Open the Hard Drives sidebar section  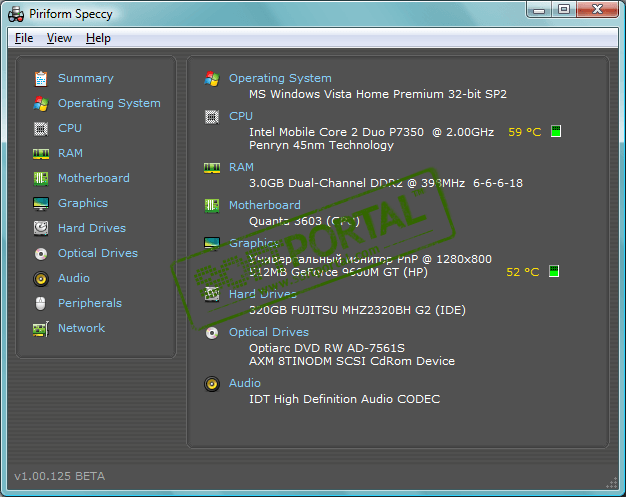coord(92,228)
